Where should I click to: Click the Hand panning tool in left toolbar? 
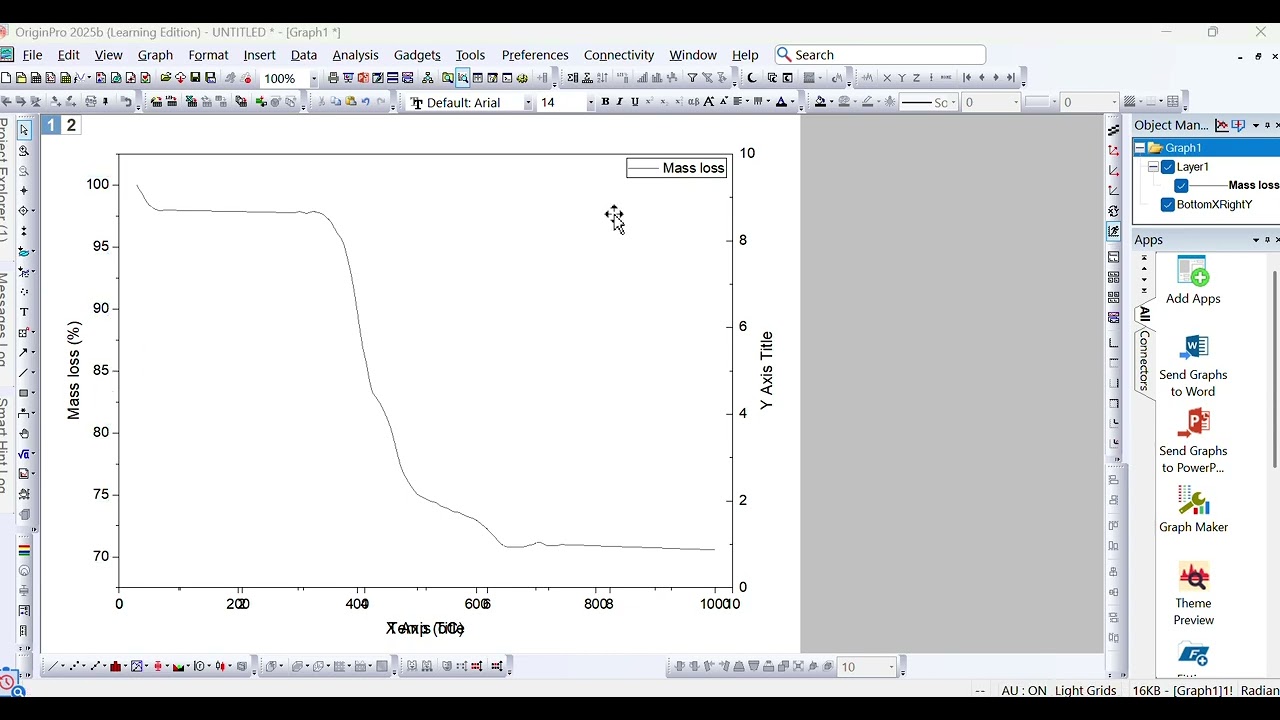click(24, 434)
